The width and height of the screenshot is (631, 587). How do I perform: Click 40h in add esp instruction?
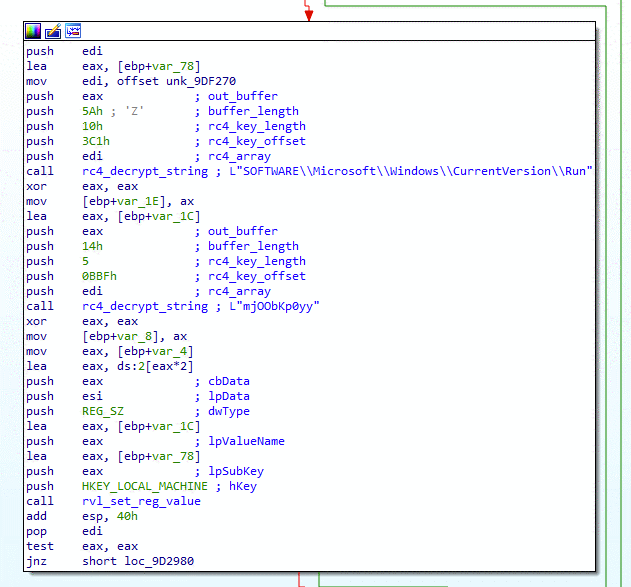(128, 516)
